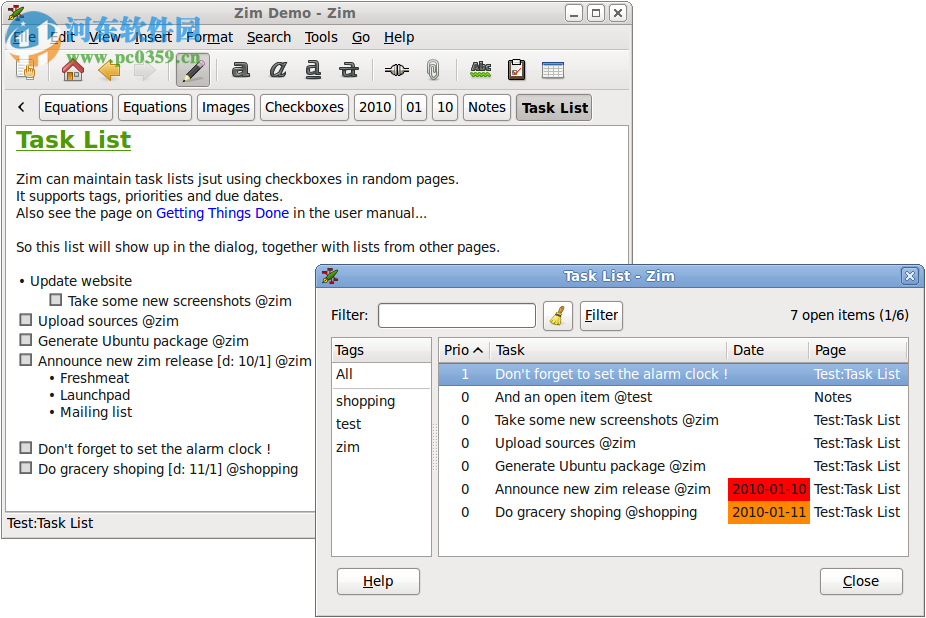Toggle the editable pencil icon
926x618 pixels.
pos(193,70)
